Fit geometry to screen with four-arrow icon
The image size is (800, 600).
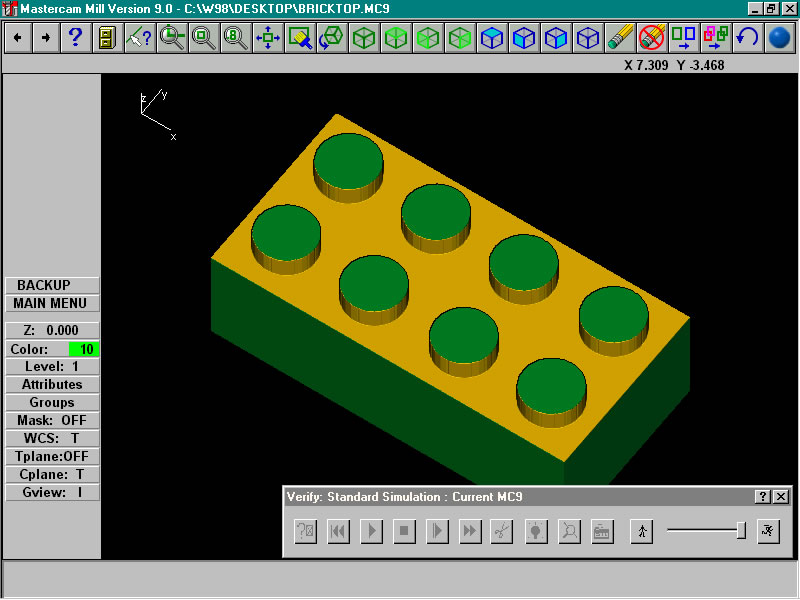click(268, 37)
